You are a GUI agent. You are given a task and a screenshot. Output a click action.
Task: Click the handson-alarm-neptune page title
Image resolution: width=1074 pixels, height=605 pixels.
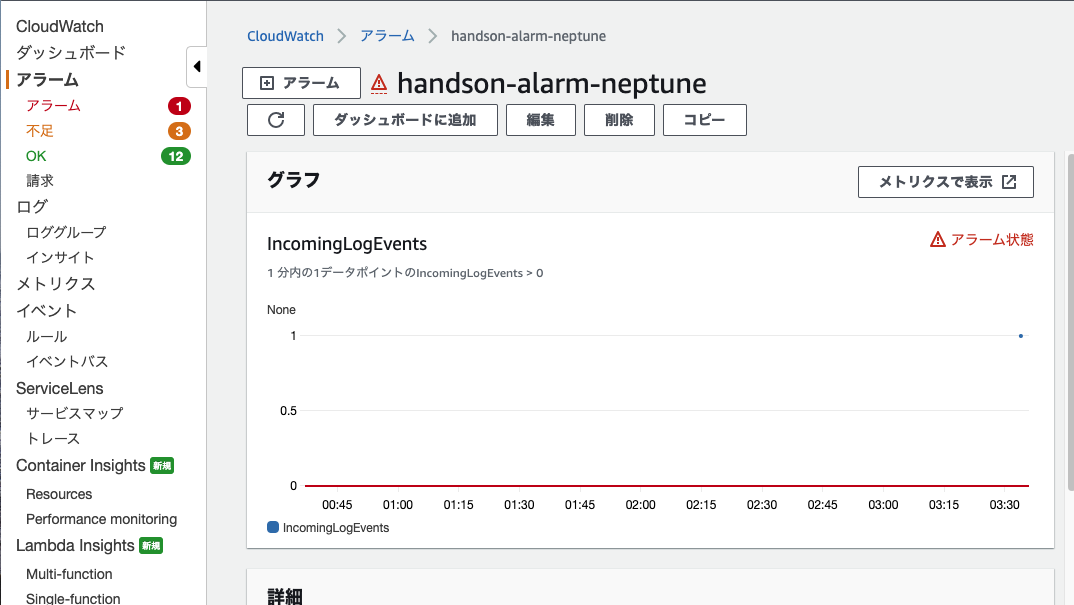tap(552, 84)
